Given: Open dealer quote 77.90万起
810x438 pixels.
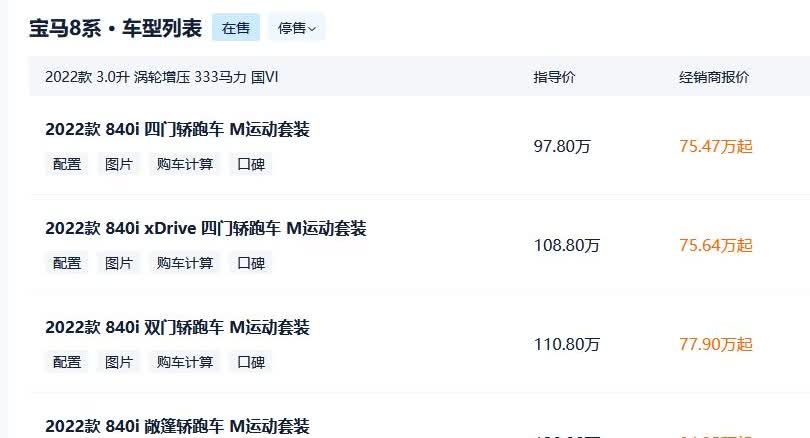Looking at the screenshot, I should tap(715, 345).
